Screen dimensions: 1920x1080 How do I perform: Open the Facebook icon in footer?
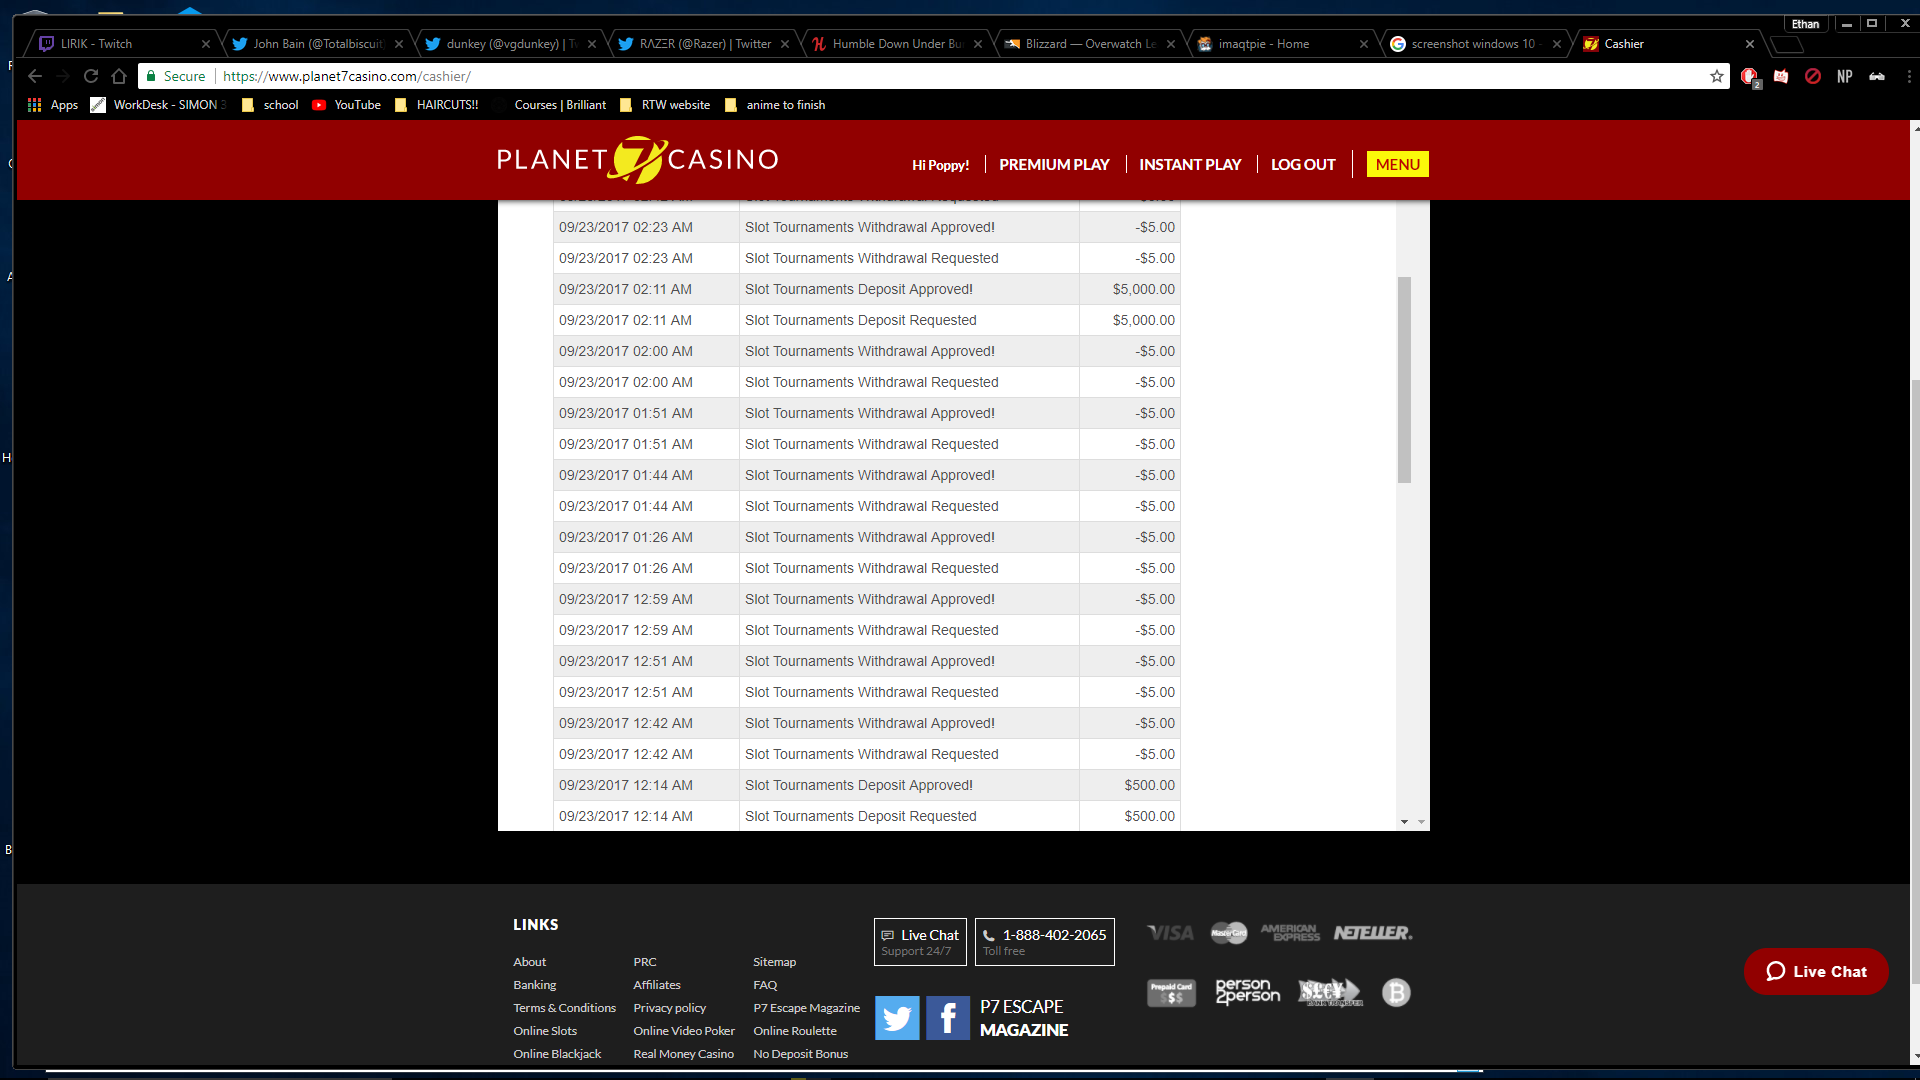[x=948, y=1018]
